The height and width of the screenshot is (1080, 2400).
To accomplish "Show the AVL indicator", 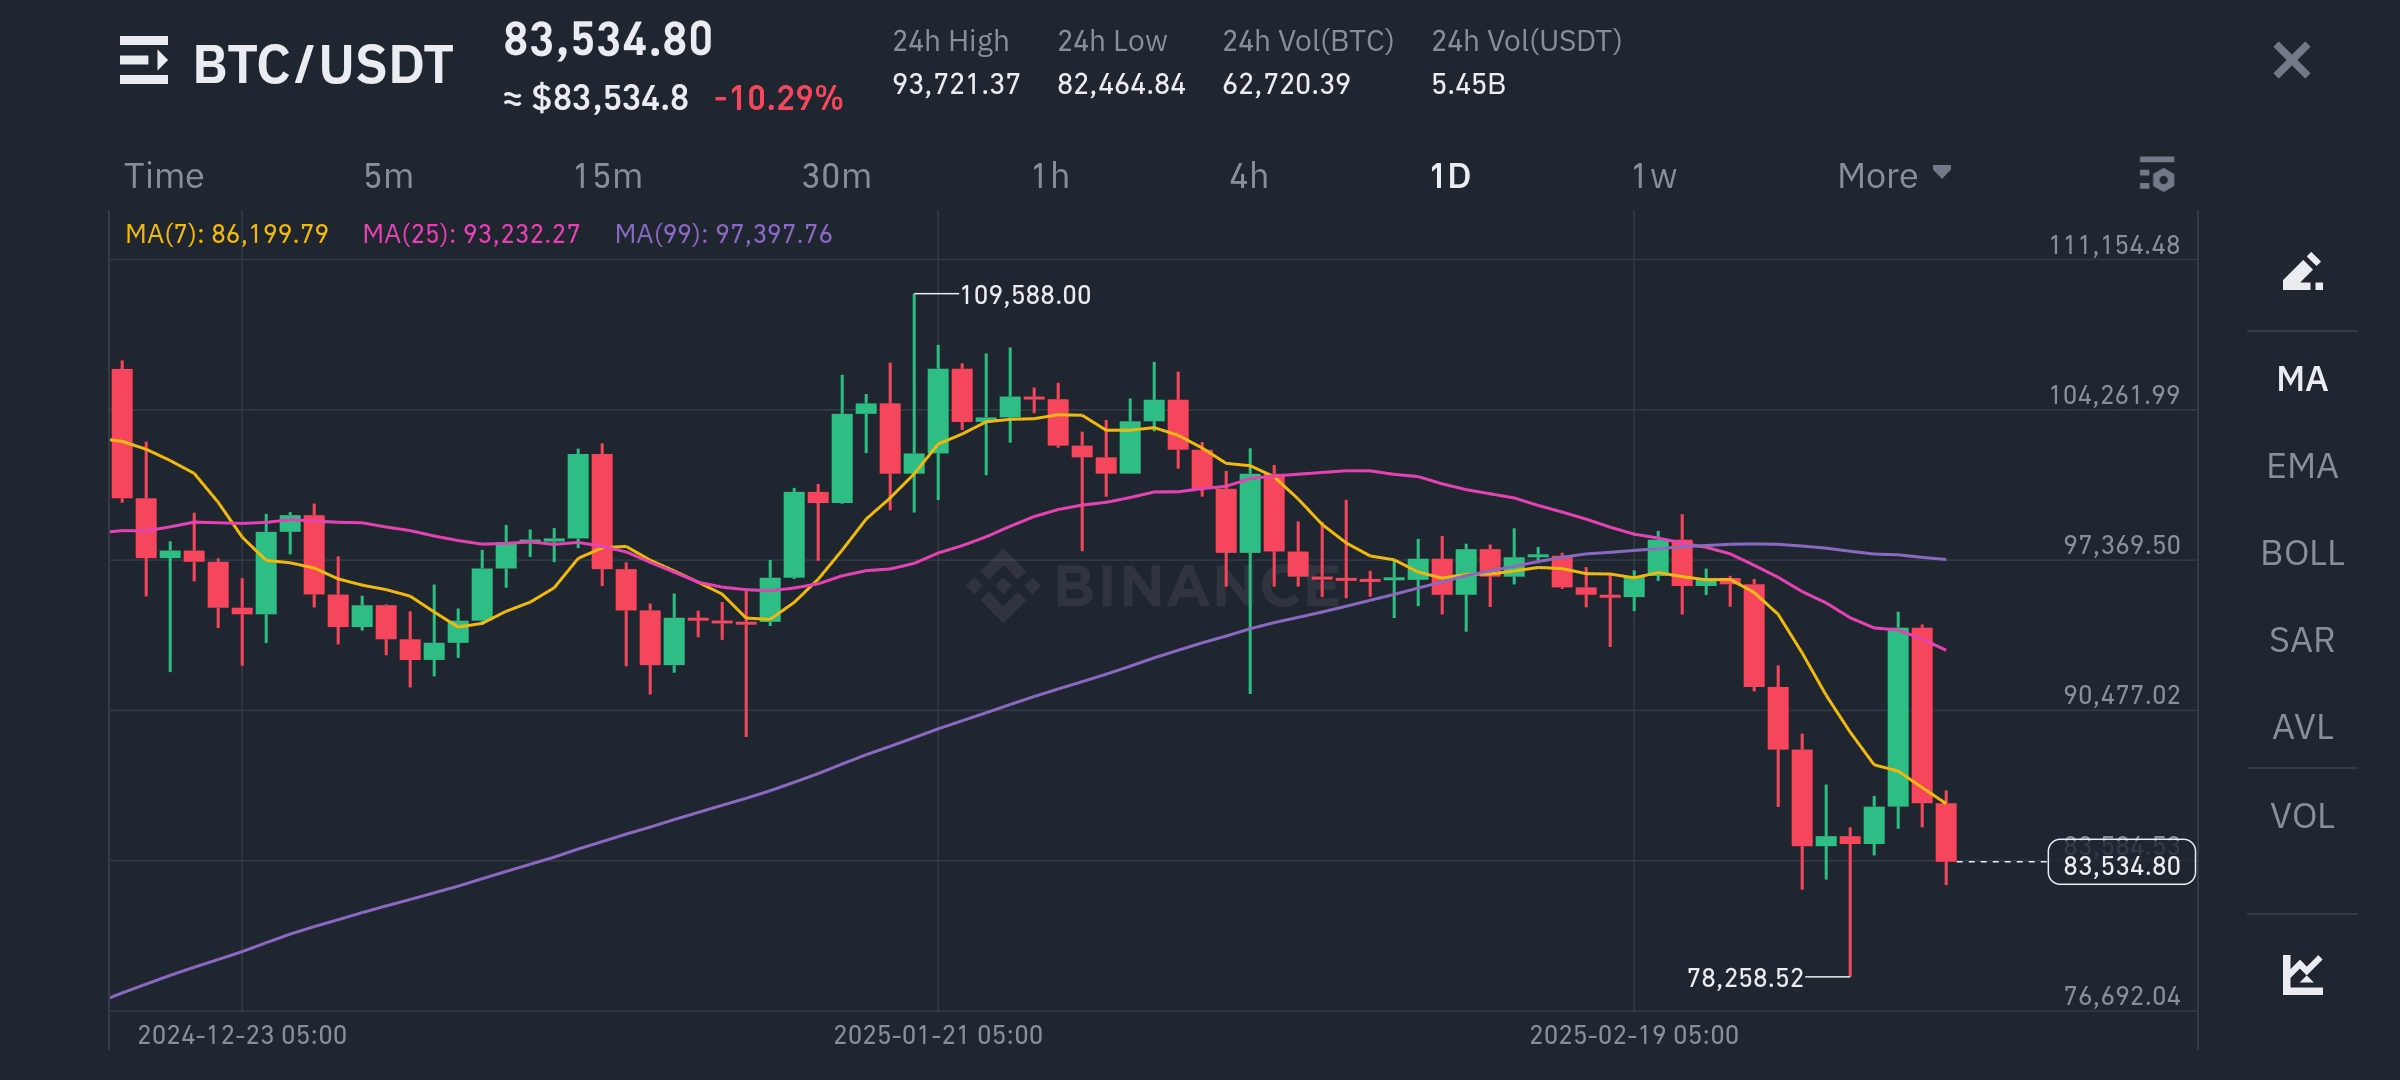I will click(2301, 727).
